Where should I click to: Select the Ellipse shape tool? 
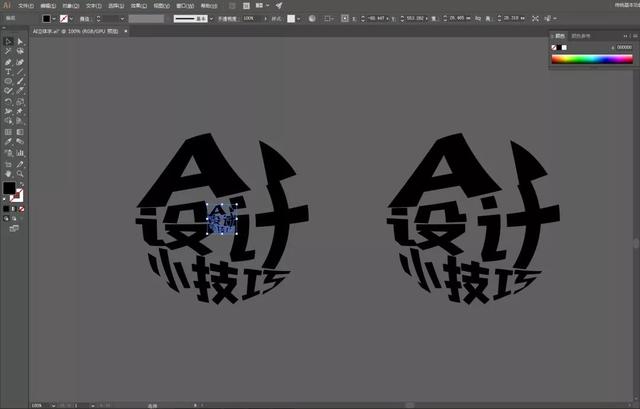coord(8,81)
